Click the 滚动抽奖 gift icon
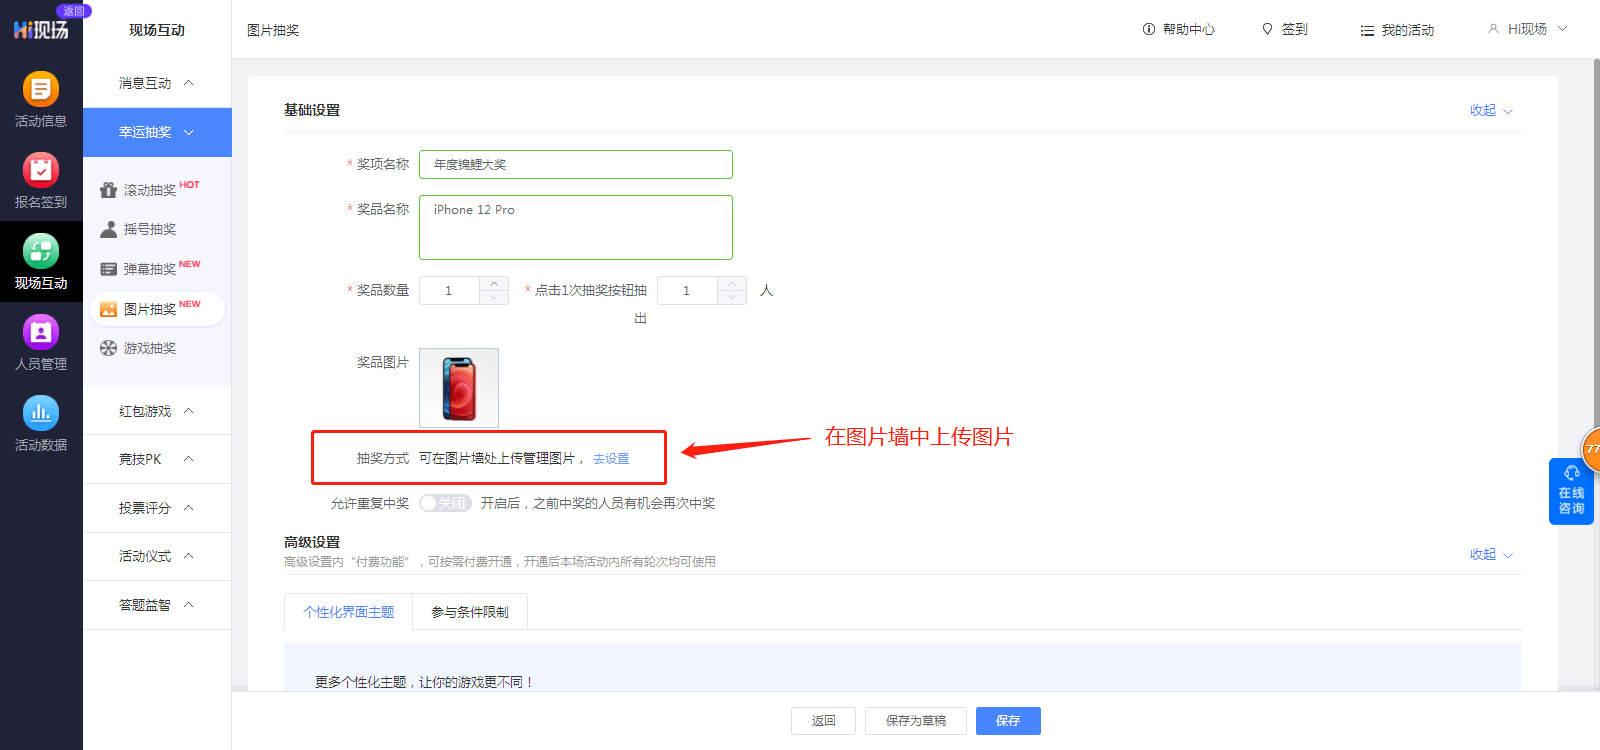This screenshot has width=1600, height=750. tap(108, 190)
